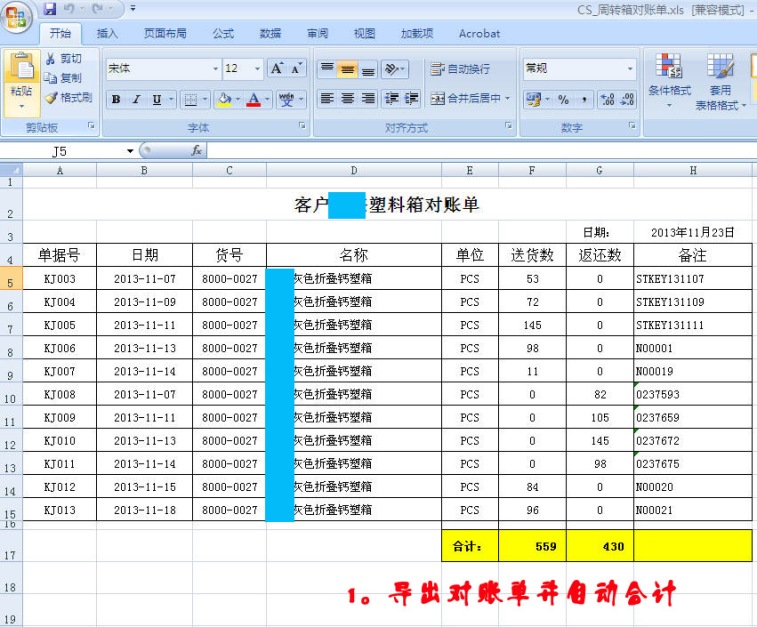Toggle underline formatting
Screen dimensions: 757x627
tap(156, 99)
